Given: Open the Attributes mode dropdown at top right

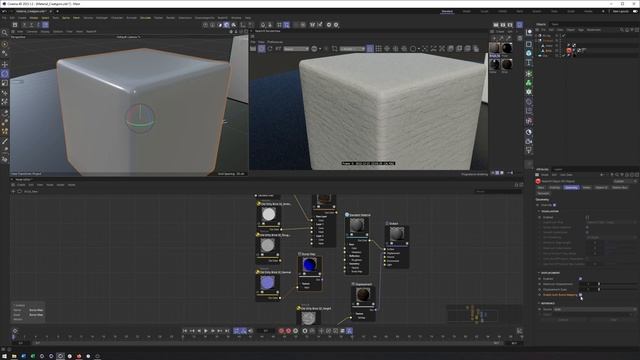Looking at the screenshot, I should [x=624, y=181].
